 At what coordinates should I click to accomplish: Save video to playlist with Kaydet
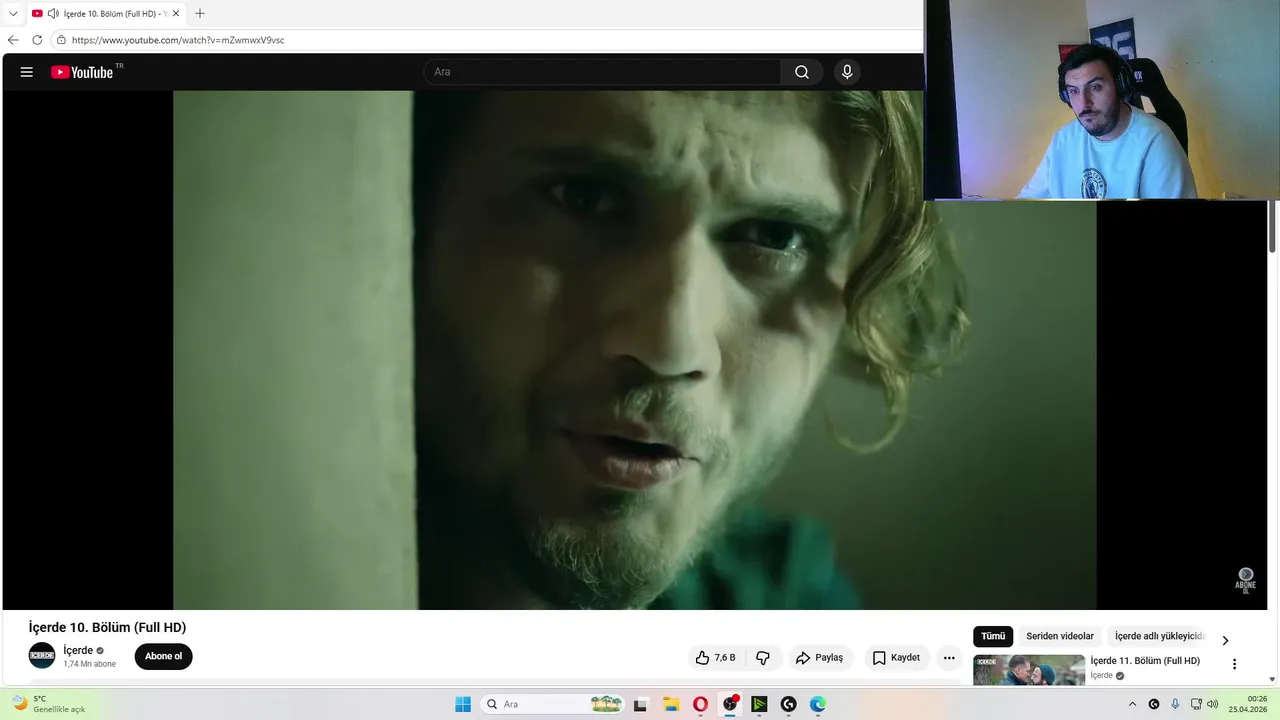(x=897, y=658)
